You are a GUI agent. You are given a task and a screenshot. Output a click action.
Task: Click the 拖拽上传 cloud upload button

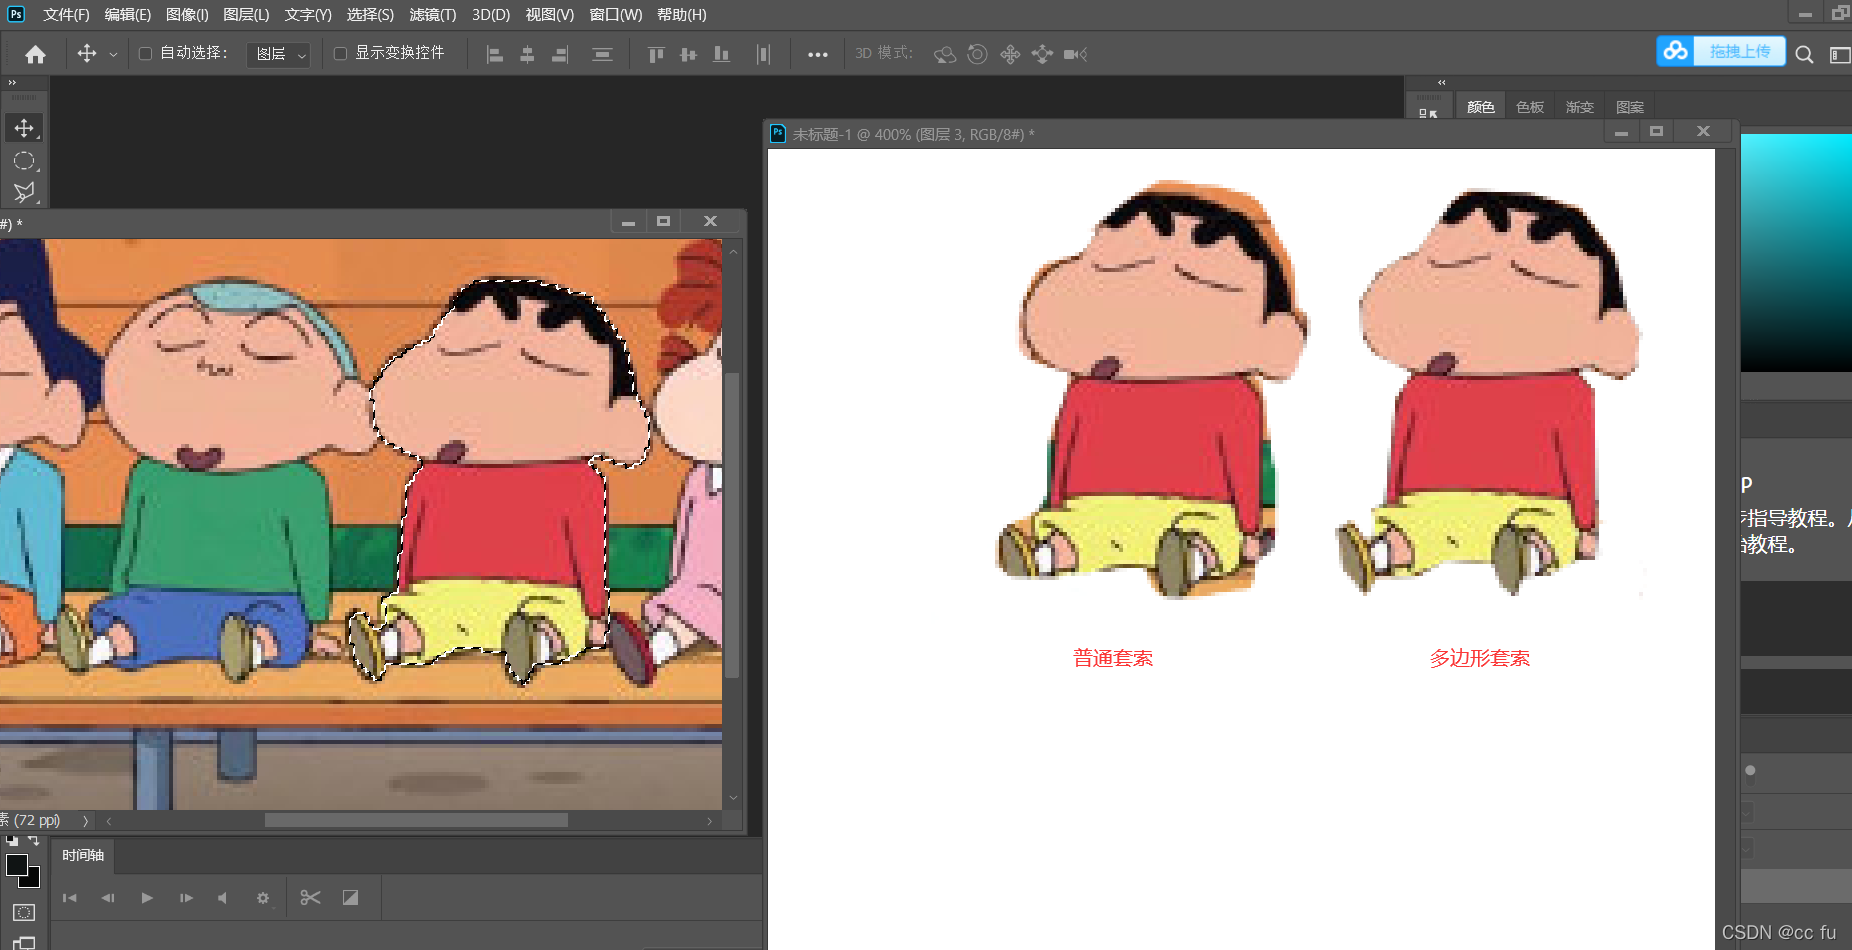pos(1721,51)
